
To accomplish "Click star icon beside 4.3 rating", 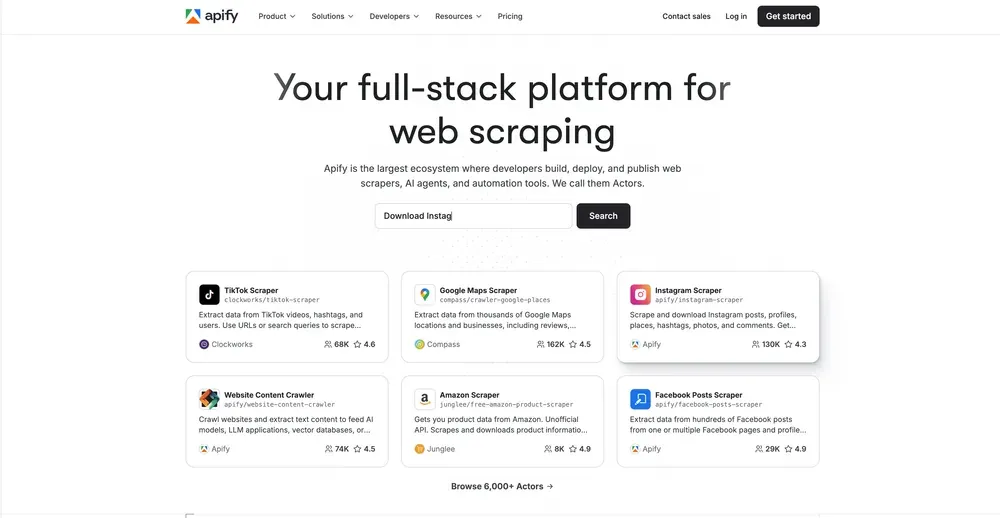I will coord(788,344).
